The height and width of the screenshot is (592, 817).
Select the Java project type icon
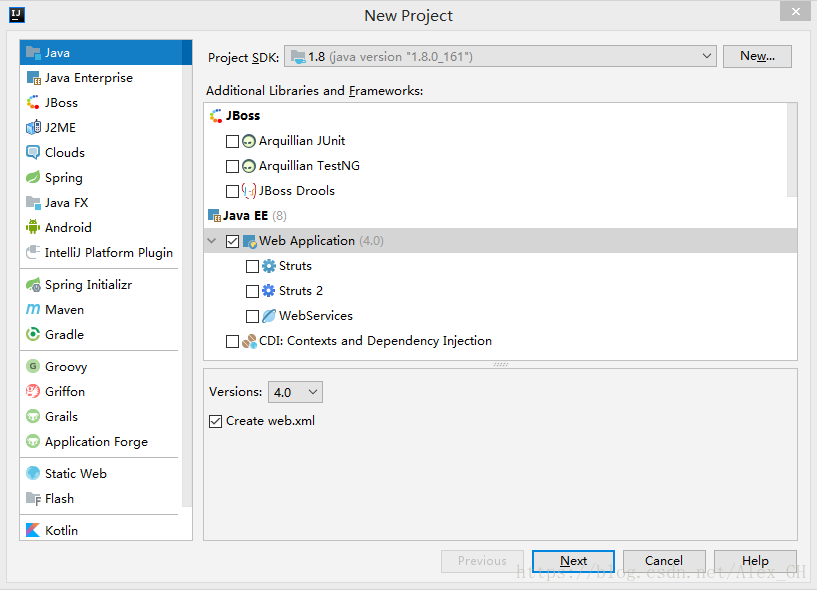33,53
